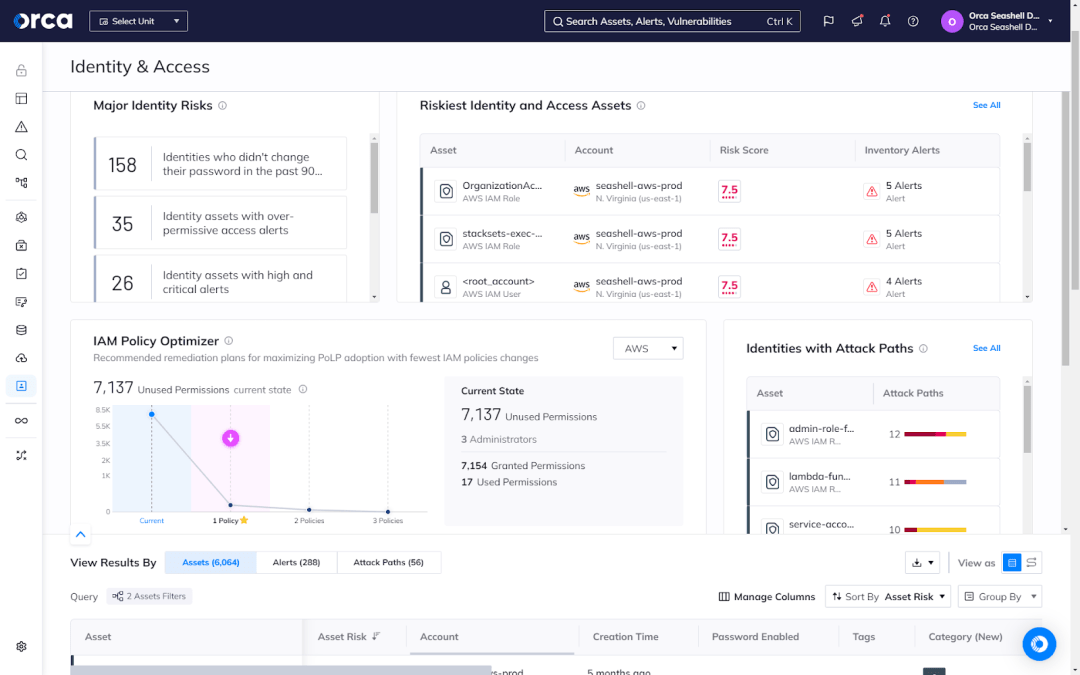Open the <root_account> asset row
Image resolution: width=1080 pixels, height=675 pixels.
[x=710, y=284]
